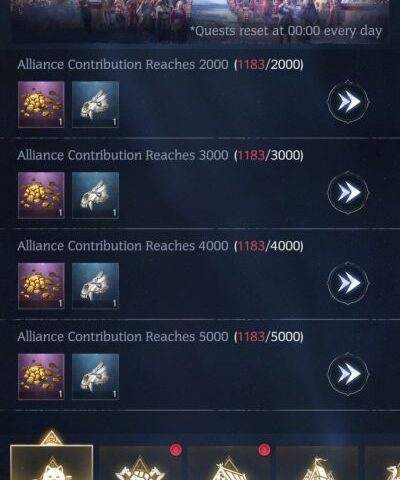The width and height of the screenshot is (400, 480).
Task: Tap gold nuggets reward for 2000 quest
Action: [x=41, y=104]
